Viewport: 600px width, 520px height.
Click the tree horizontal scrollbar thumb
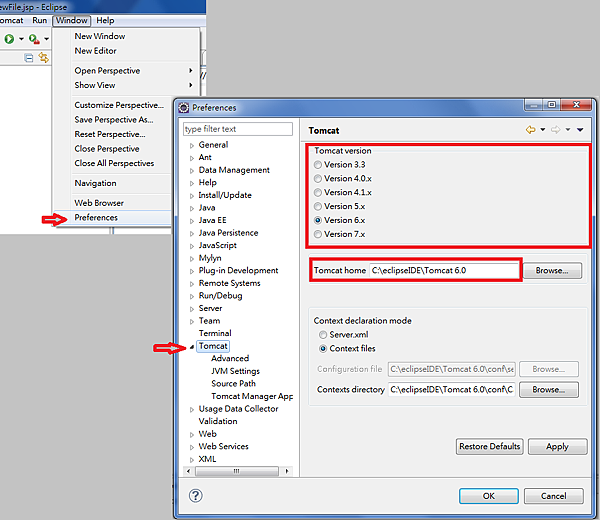[x=236, y=471]
